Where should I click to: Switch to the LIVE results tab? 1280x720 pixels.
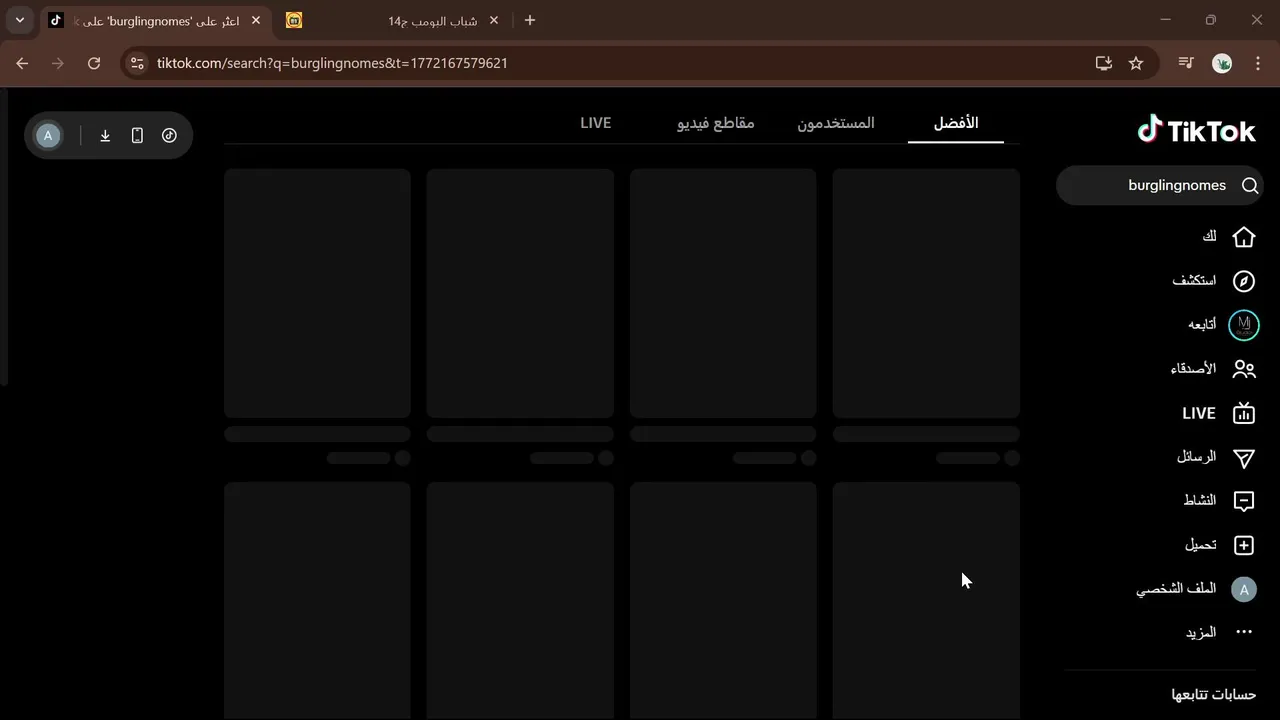pos(596,123)
